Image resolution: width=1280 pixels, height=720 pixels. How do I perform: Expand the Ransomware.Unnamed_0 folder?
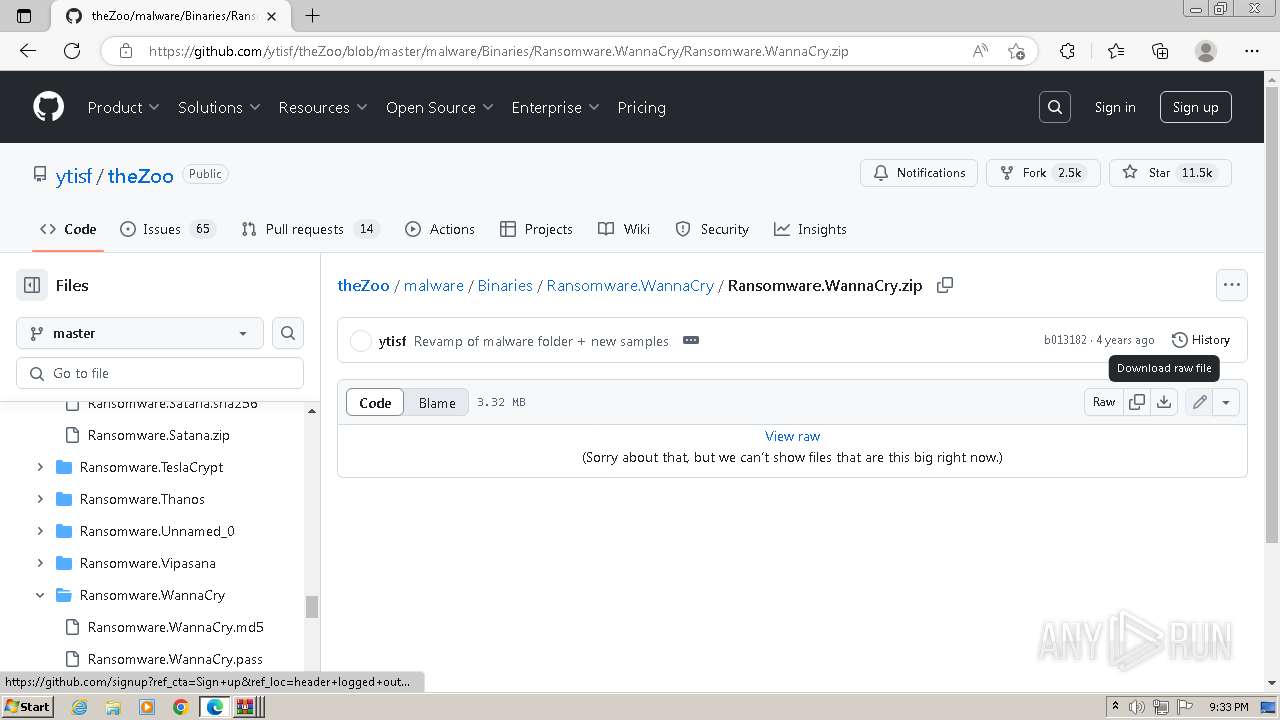tap(40, 531)
